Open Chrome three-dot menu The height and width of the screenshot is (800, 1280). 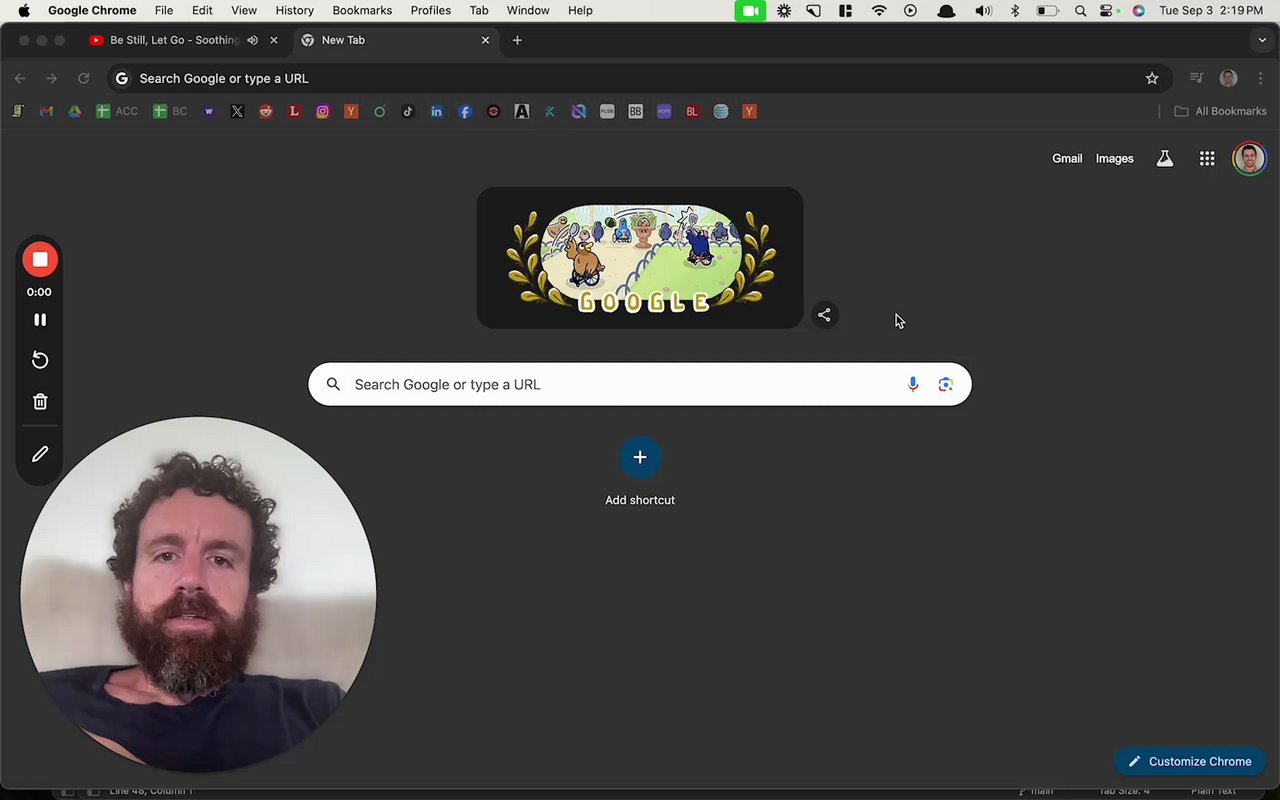1260,78
